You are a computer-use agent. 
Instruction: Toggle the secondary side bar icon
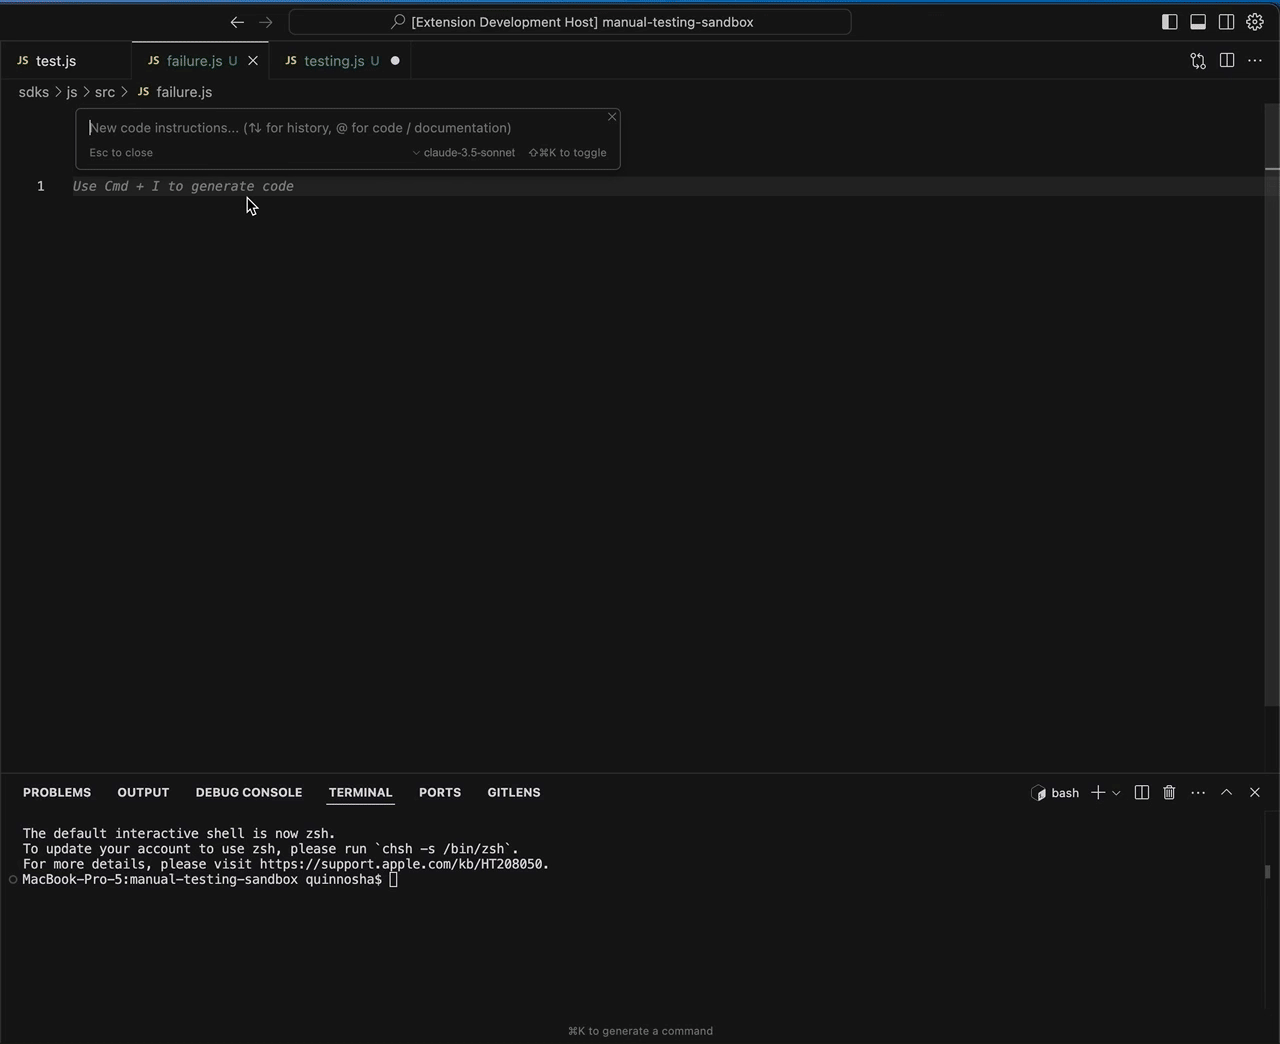(x=1226, y=21)
